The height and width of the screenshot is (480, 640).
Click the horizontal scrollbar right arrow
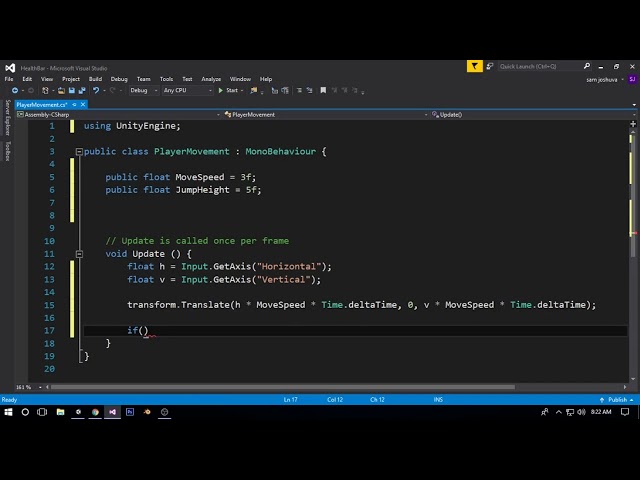click(624, 387)
